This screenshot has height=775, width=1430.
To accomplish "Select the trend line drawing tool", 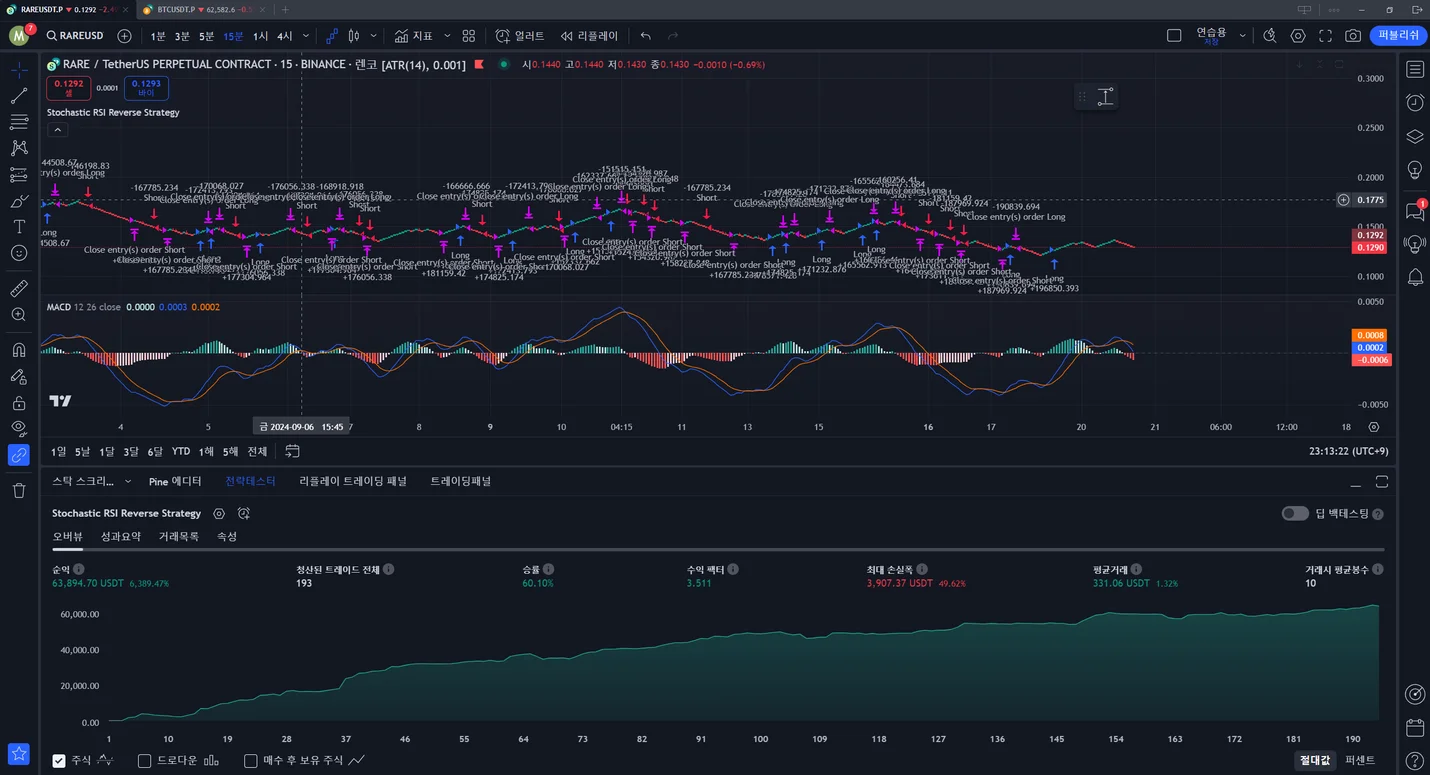I will tap(19, 96).
